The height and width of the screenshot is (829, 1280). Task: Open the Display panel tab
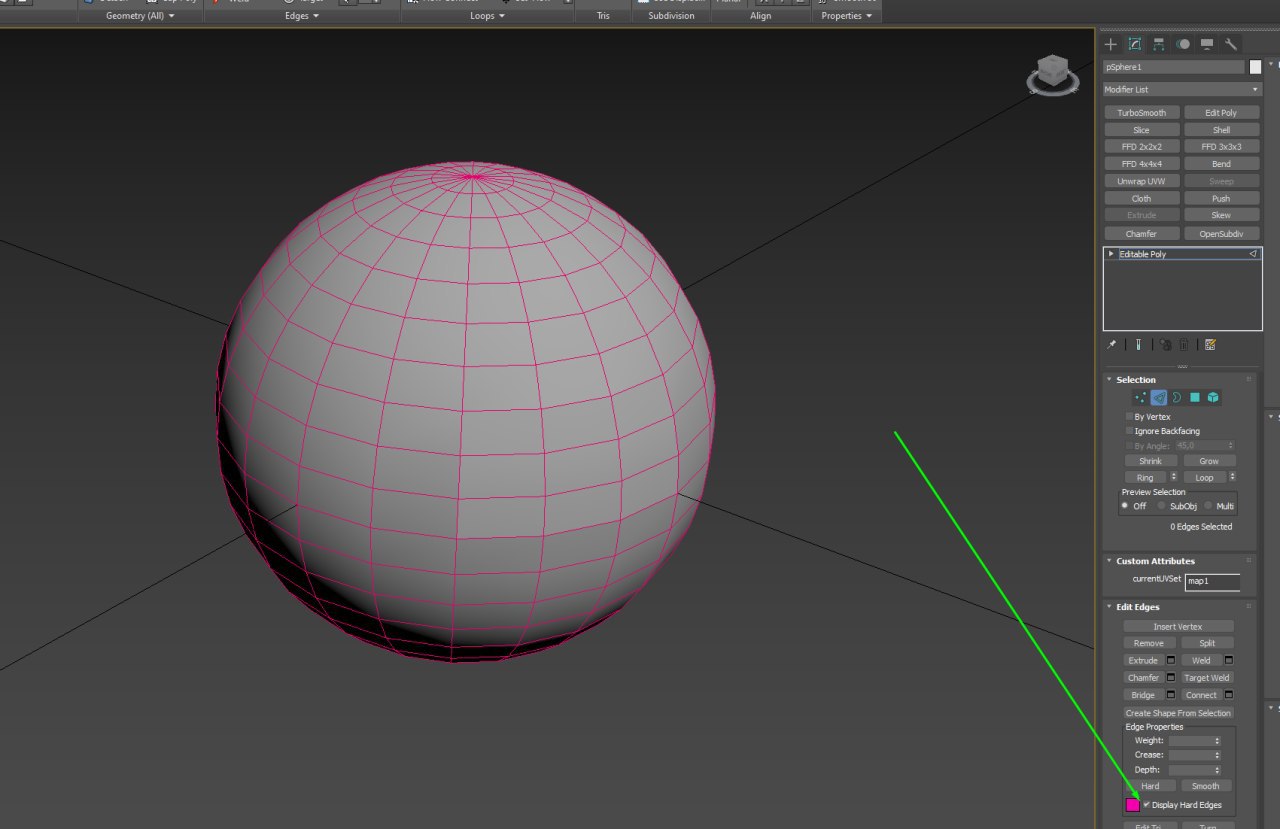1207,44
